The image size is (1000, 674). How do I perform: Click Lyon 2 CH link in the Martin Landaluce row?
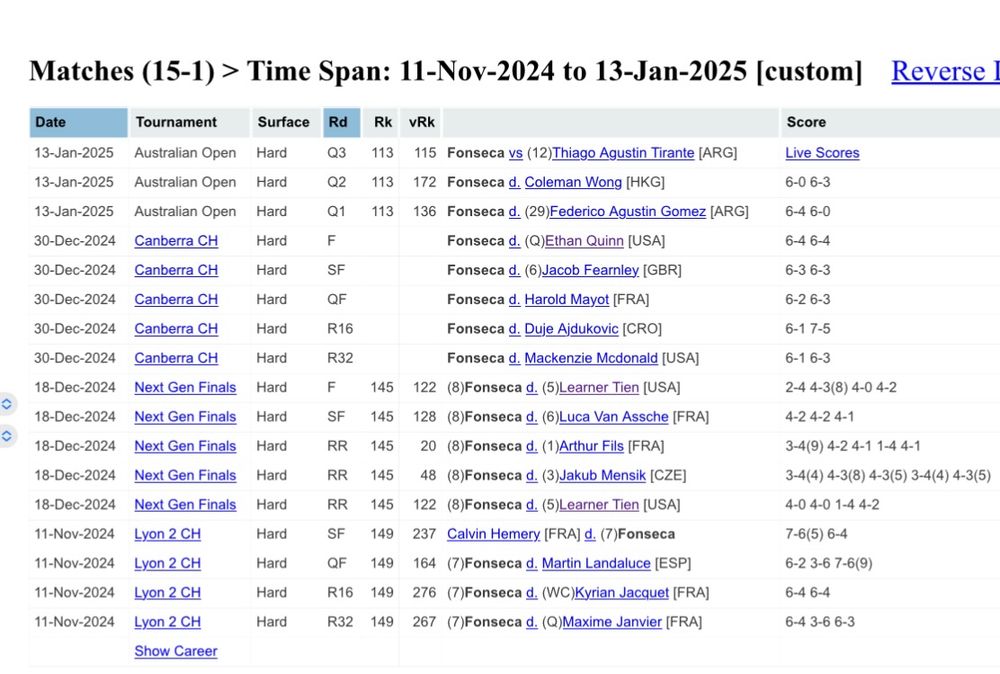pyautogui.click(x=167, y=564)
